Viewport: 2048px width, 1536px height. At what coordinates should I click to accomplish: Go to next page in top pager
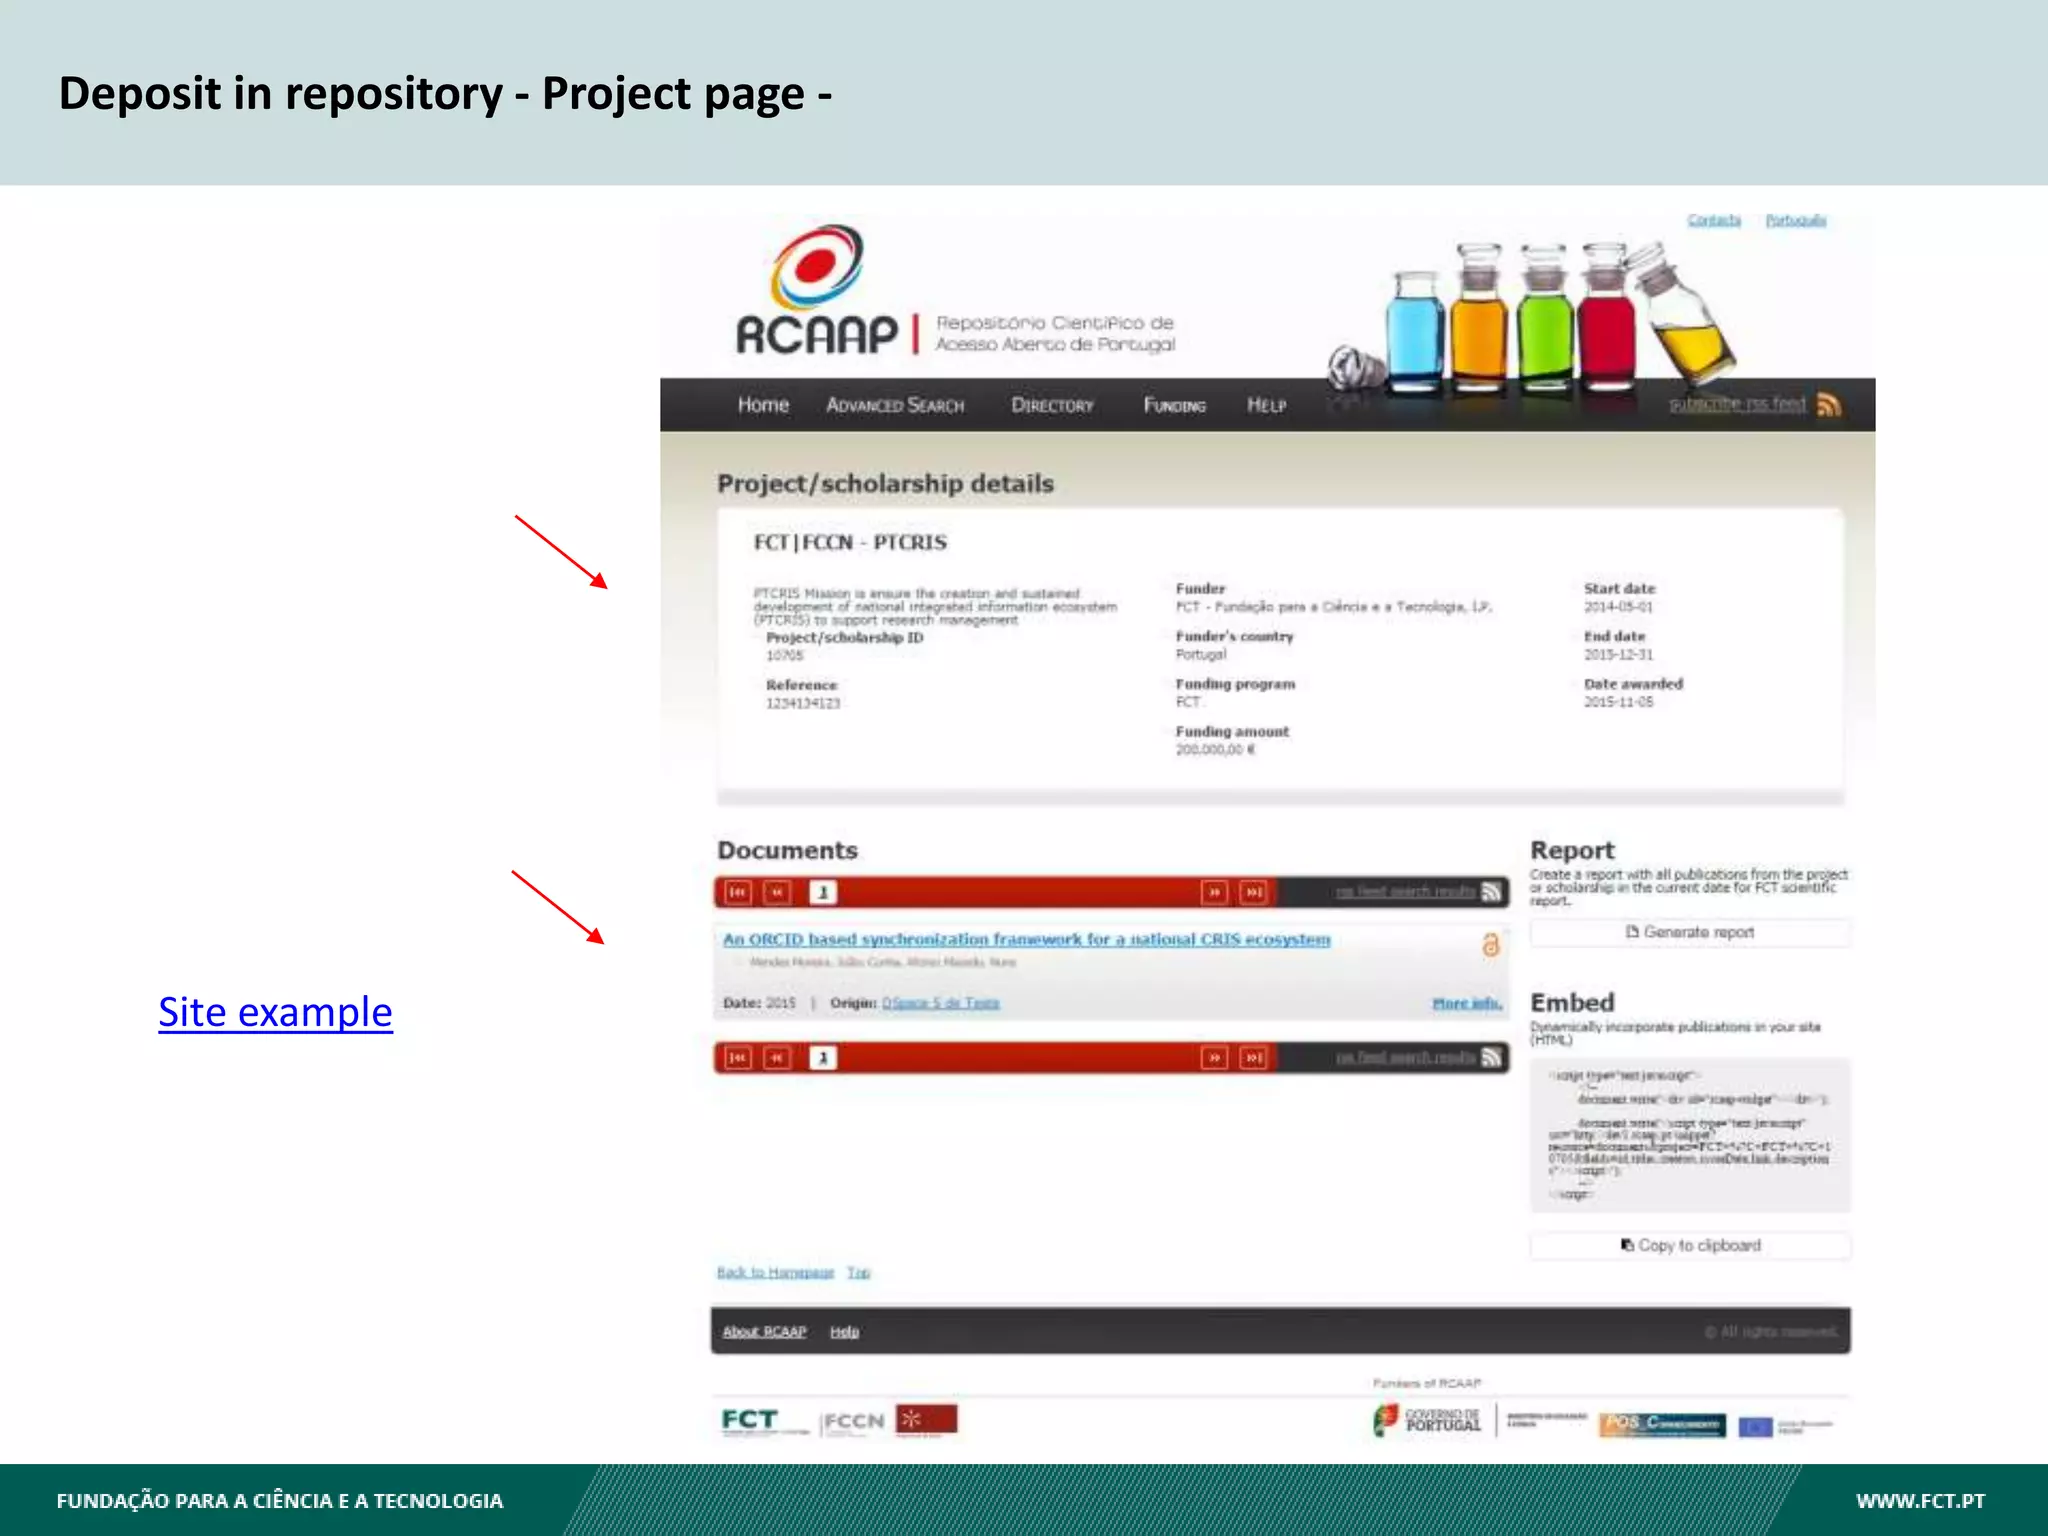point(1214,892)
